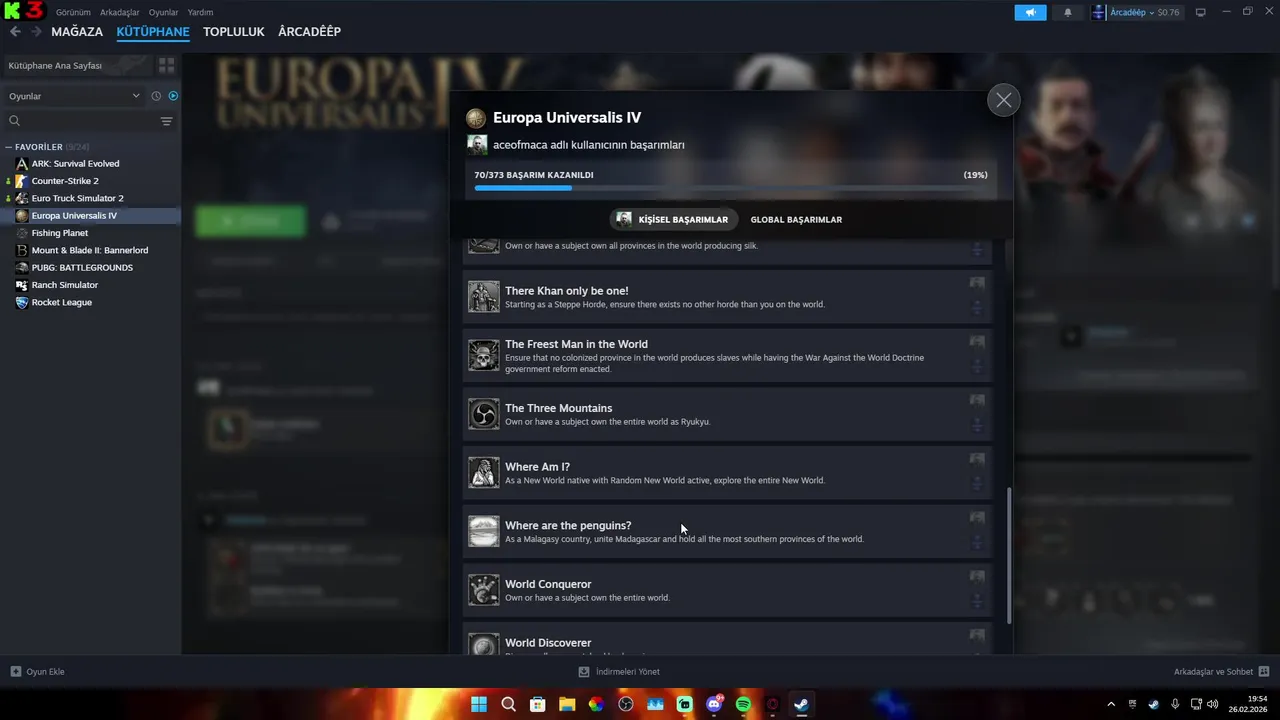The width and height of the screenshot is (1280, 720).
Task: Select Europa Universalis IV in library
Action: click(74, 216)
